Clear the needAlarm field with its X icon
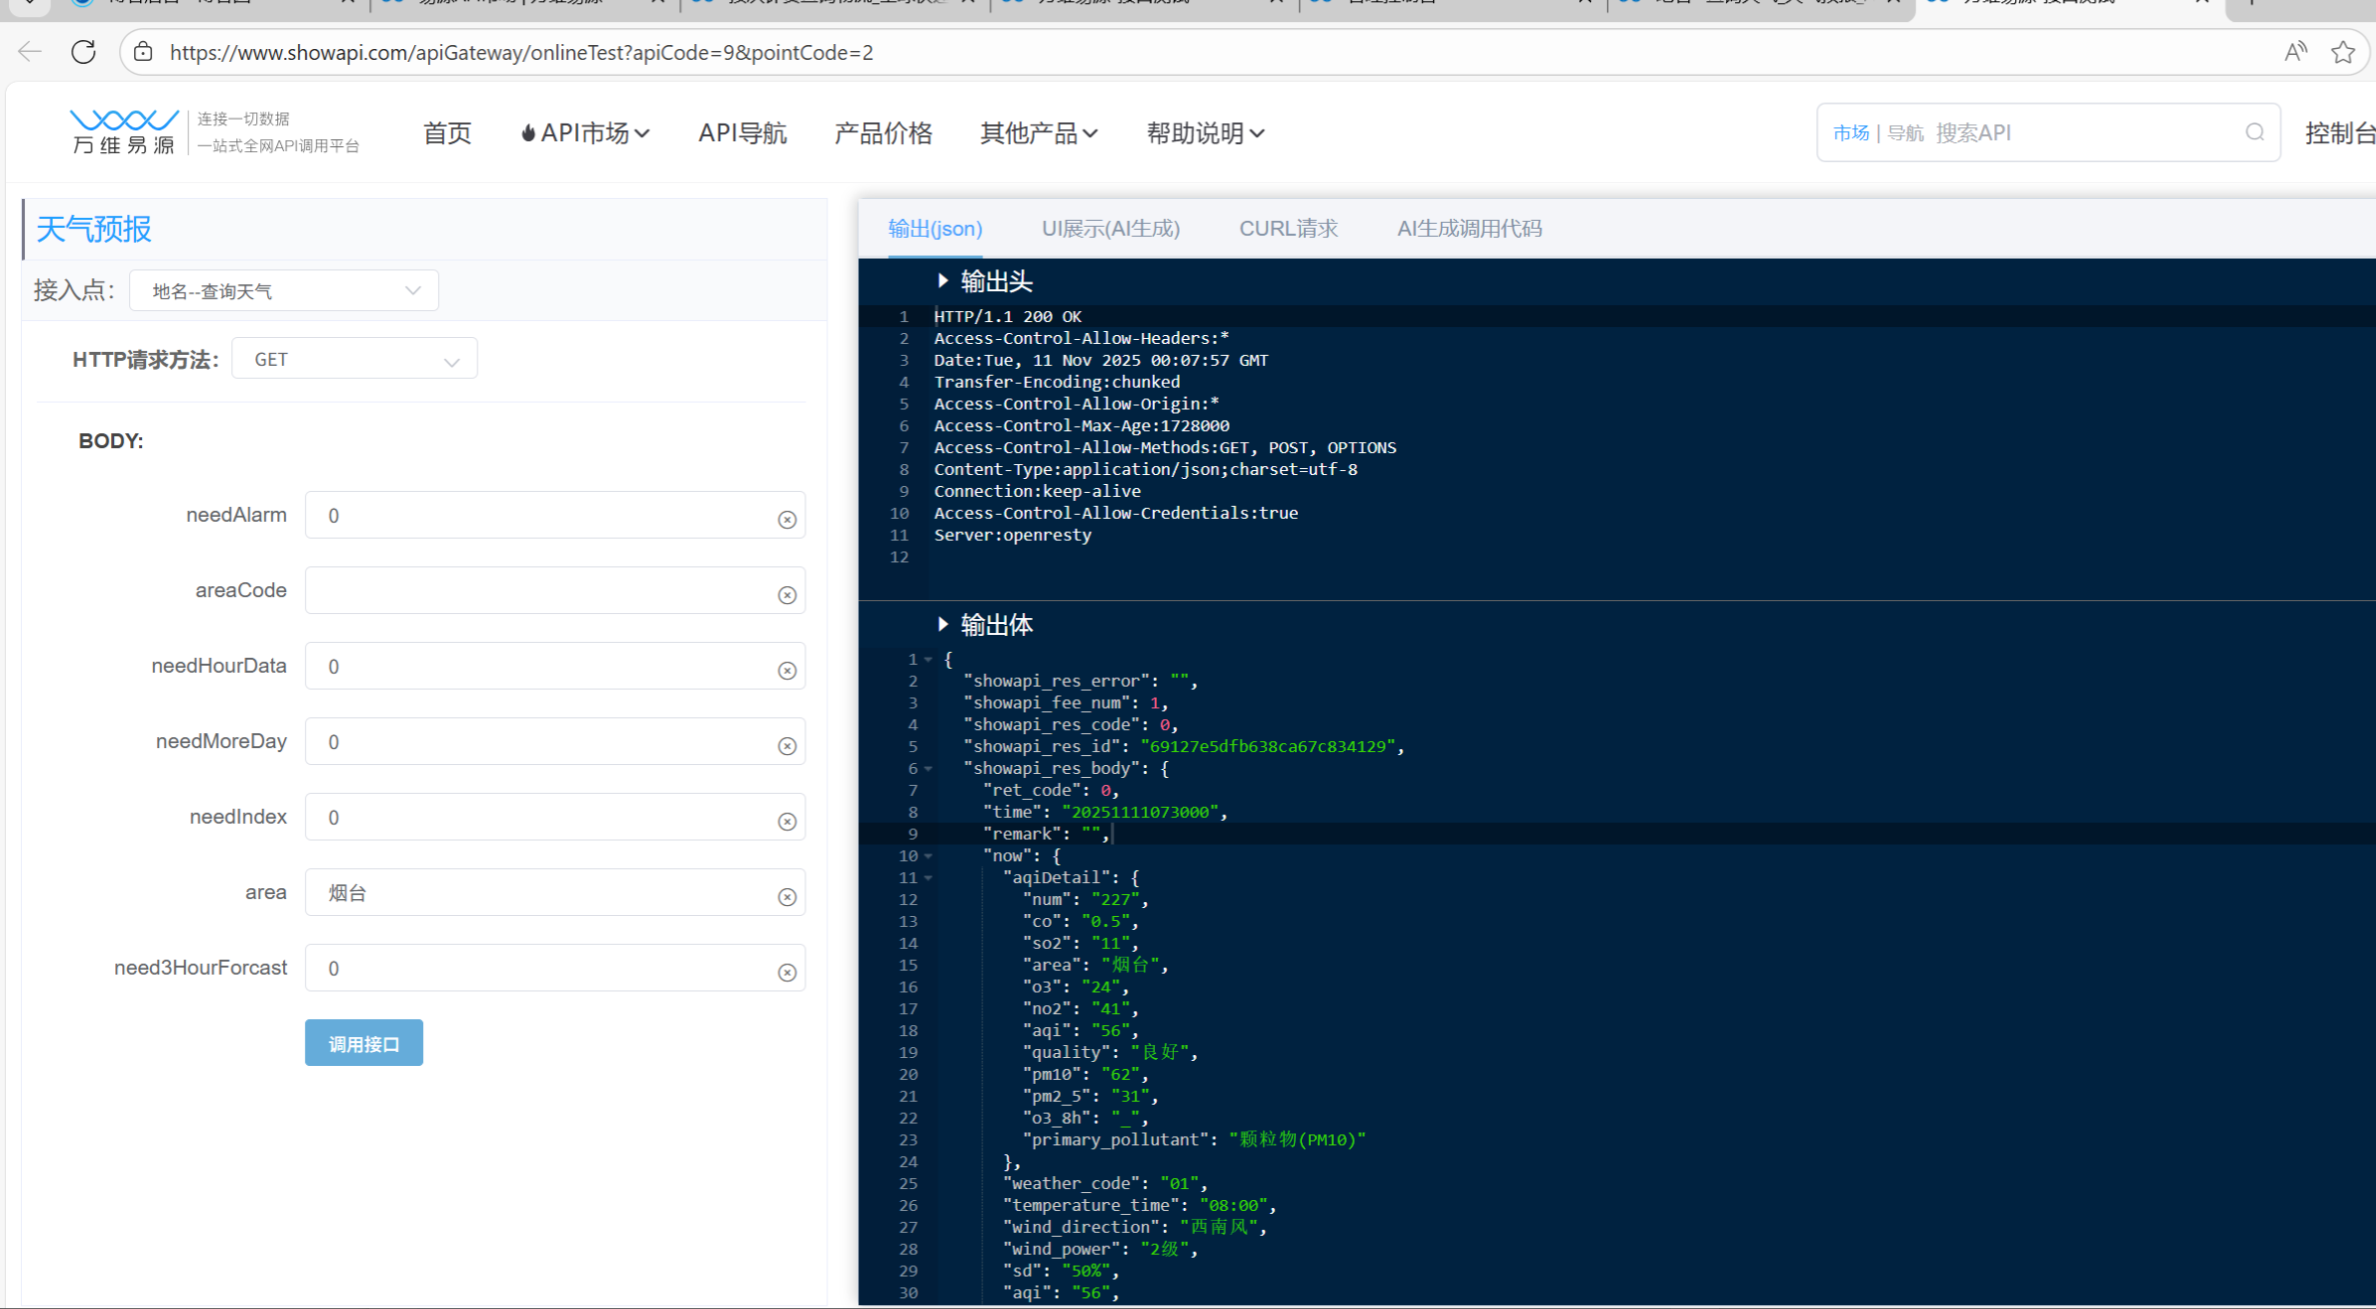 [x=787, y=519]
